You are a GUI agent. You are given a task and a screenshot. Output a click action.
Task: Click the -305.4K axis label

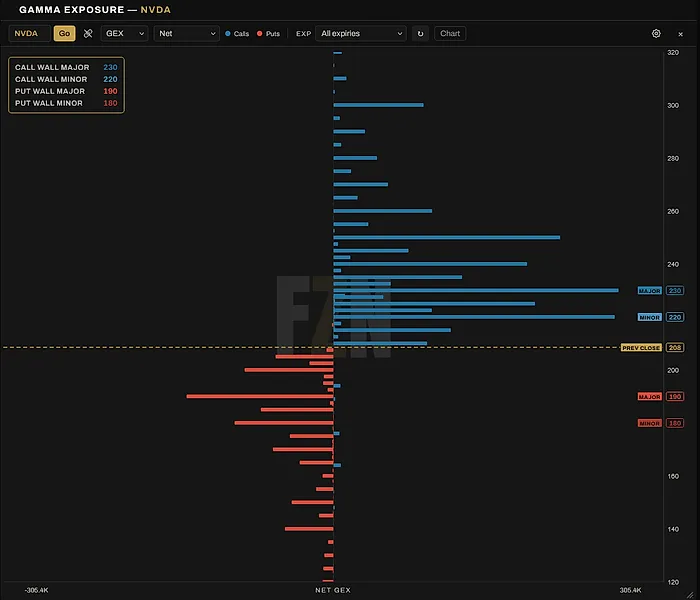pos(36,590)
